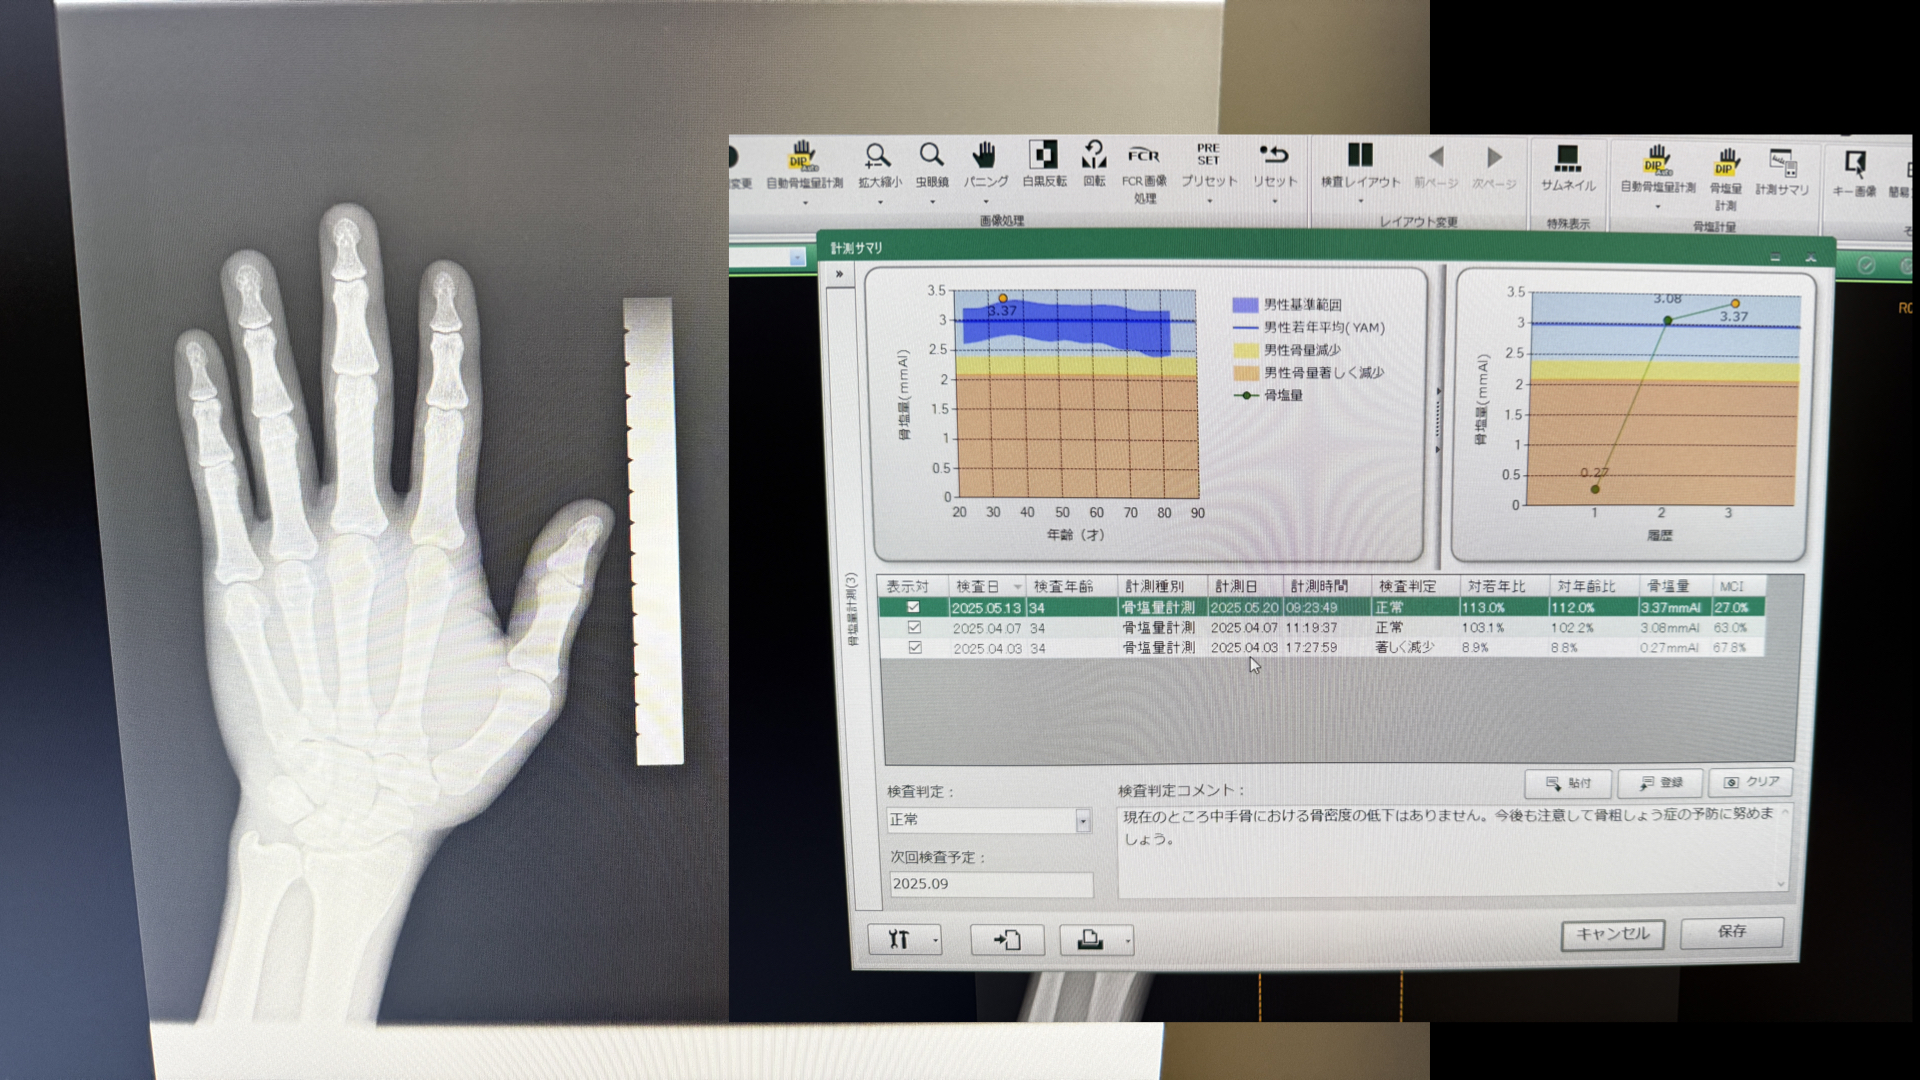Image resolution: width=1920 pixels, height=1080 pixels.
Task: Click the 0.27mmAl bone mineral cell
Action: click(1670, 648)
